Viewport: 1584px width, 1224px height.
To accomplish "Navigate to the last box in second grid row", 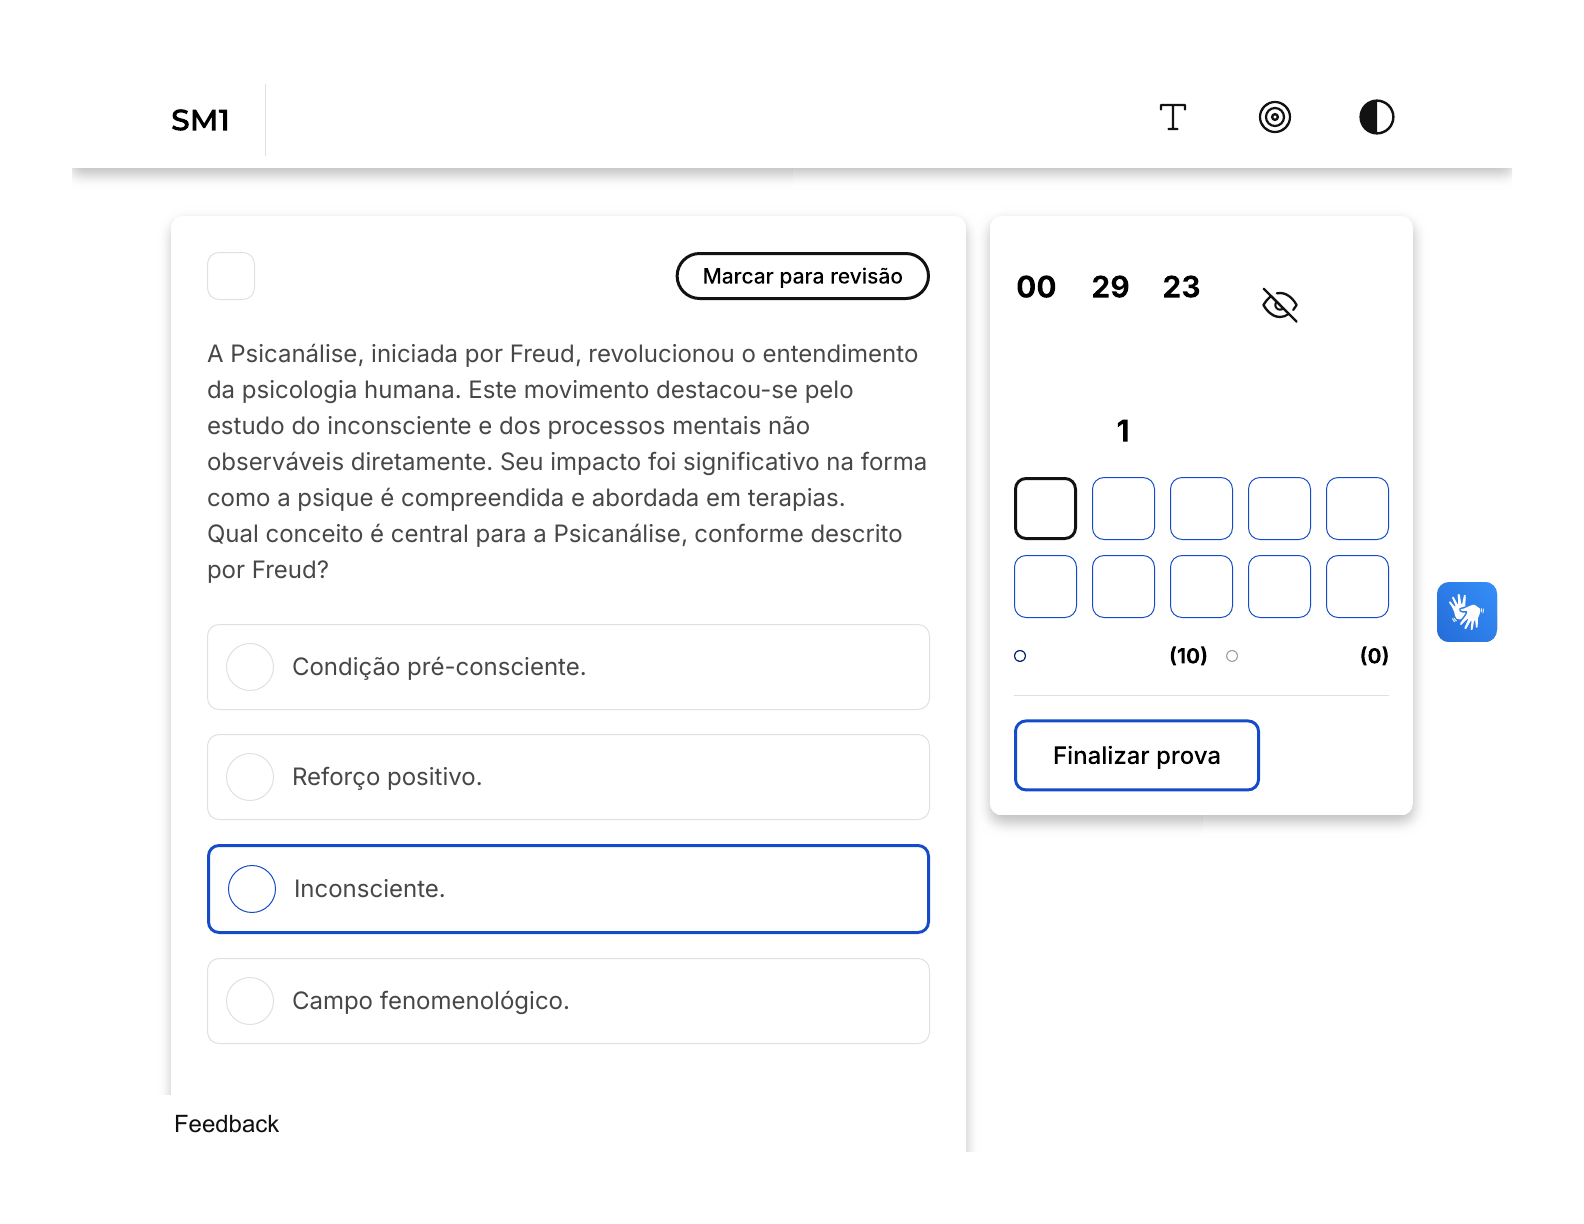I will click(x=1357, y=587).
